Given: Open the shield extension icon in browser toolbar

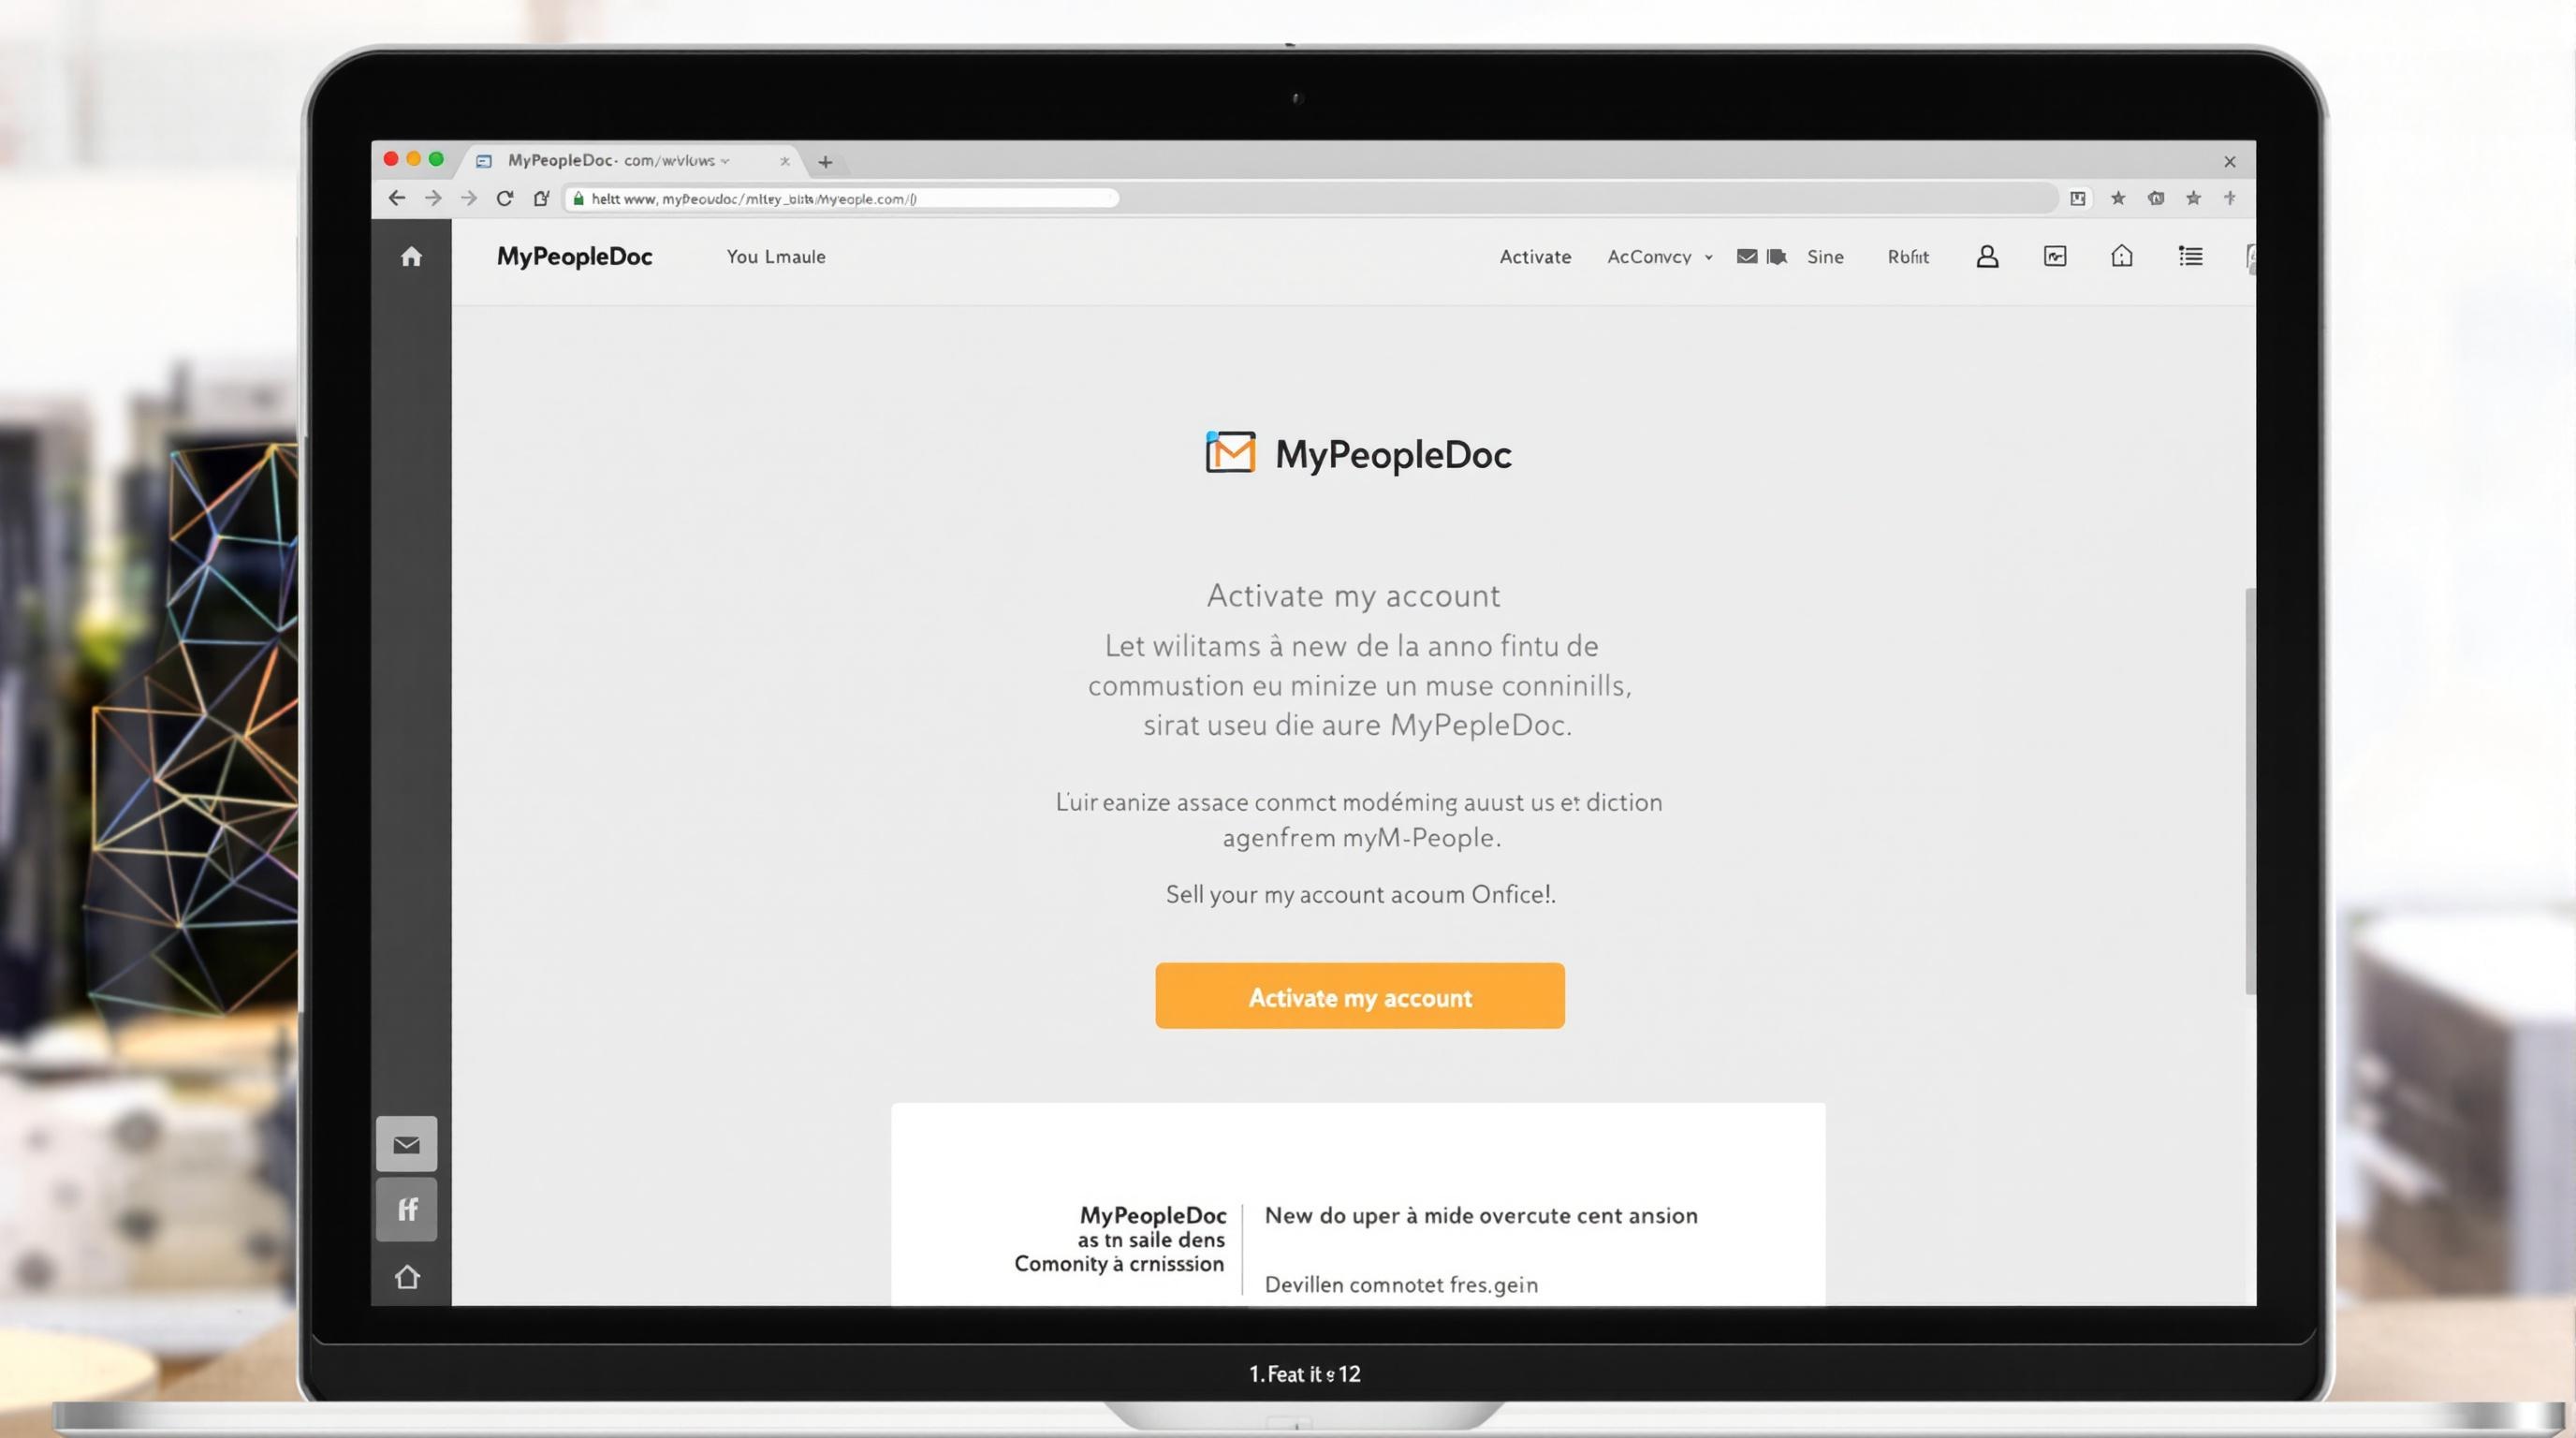Looking at the screenshot, I should 2156,198.
